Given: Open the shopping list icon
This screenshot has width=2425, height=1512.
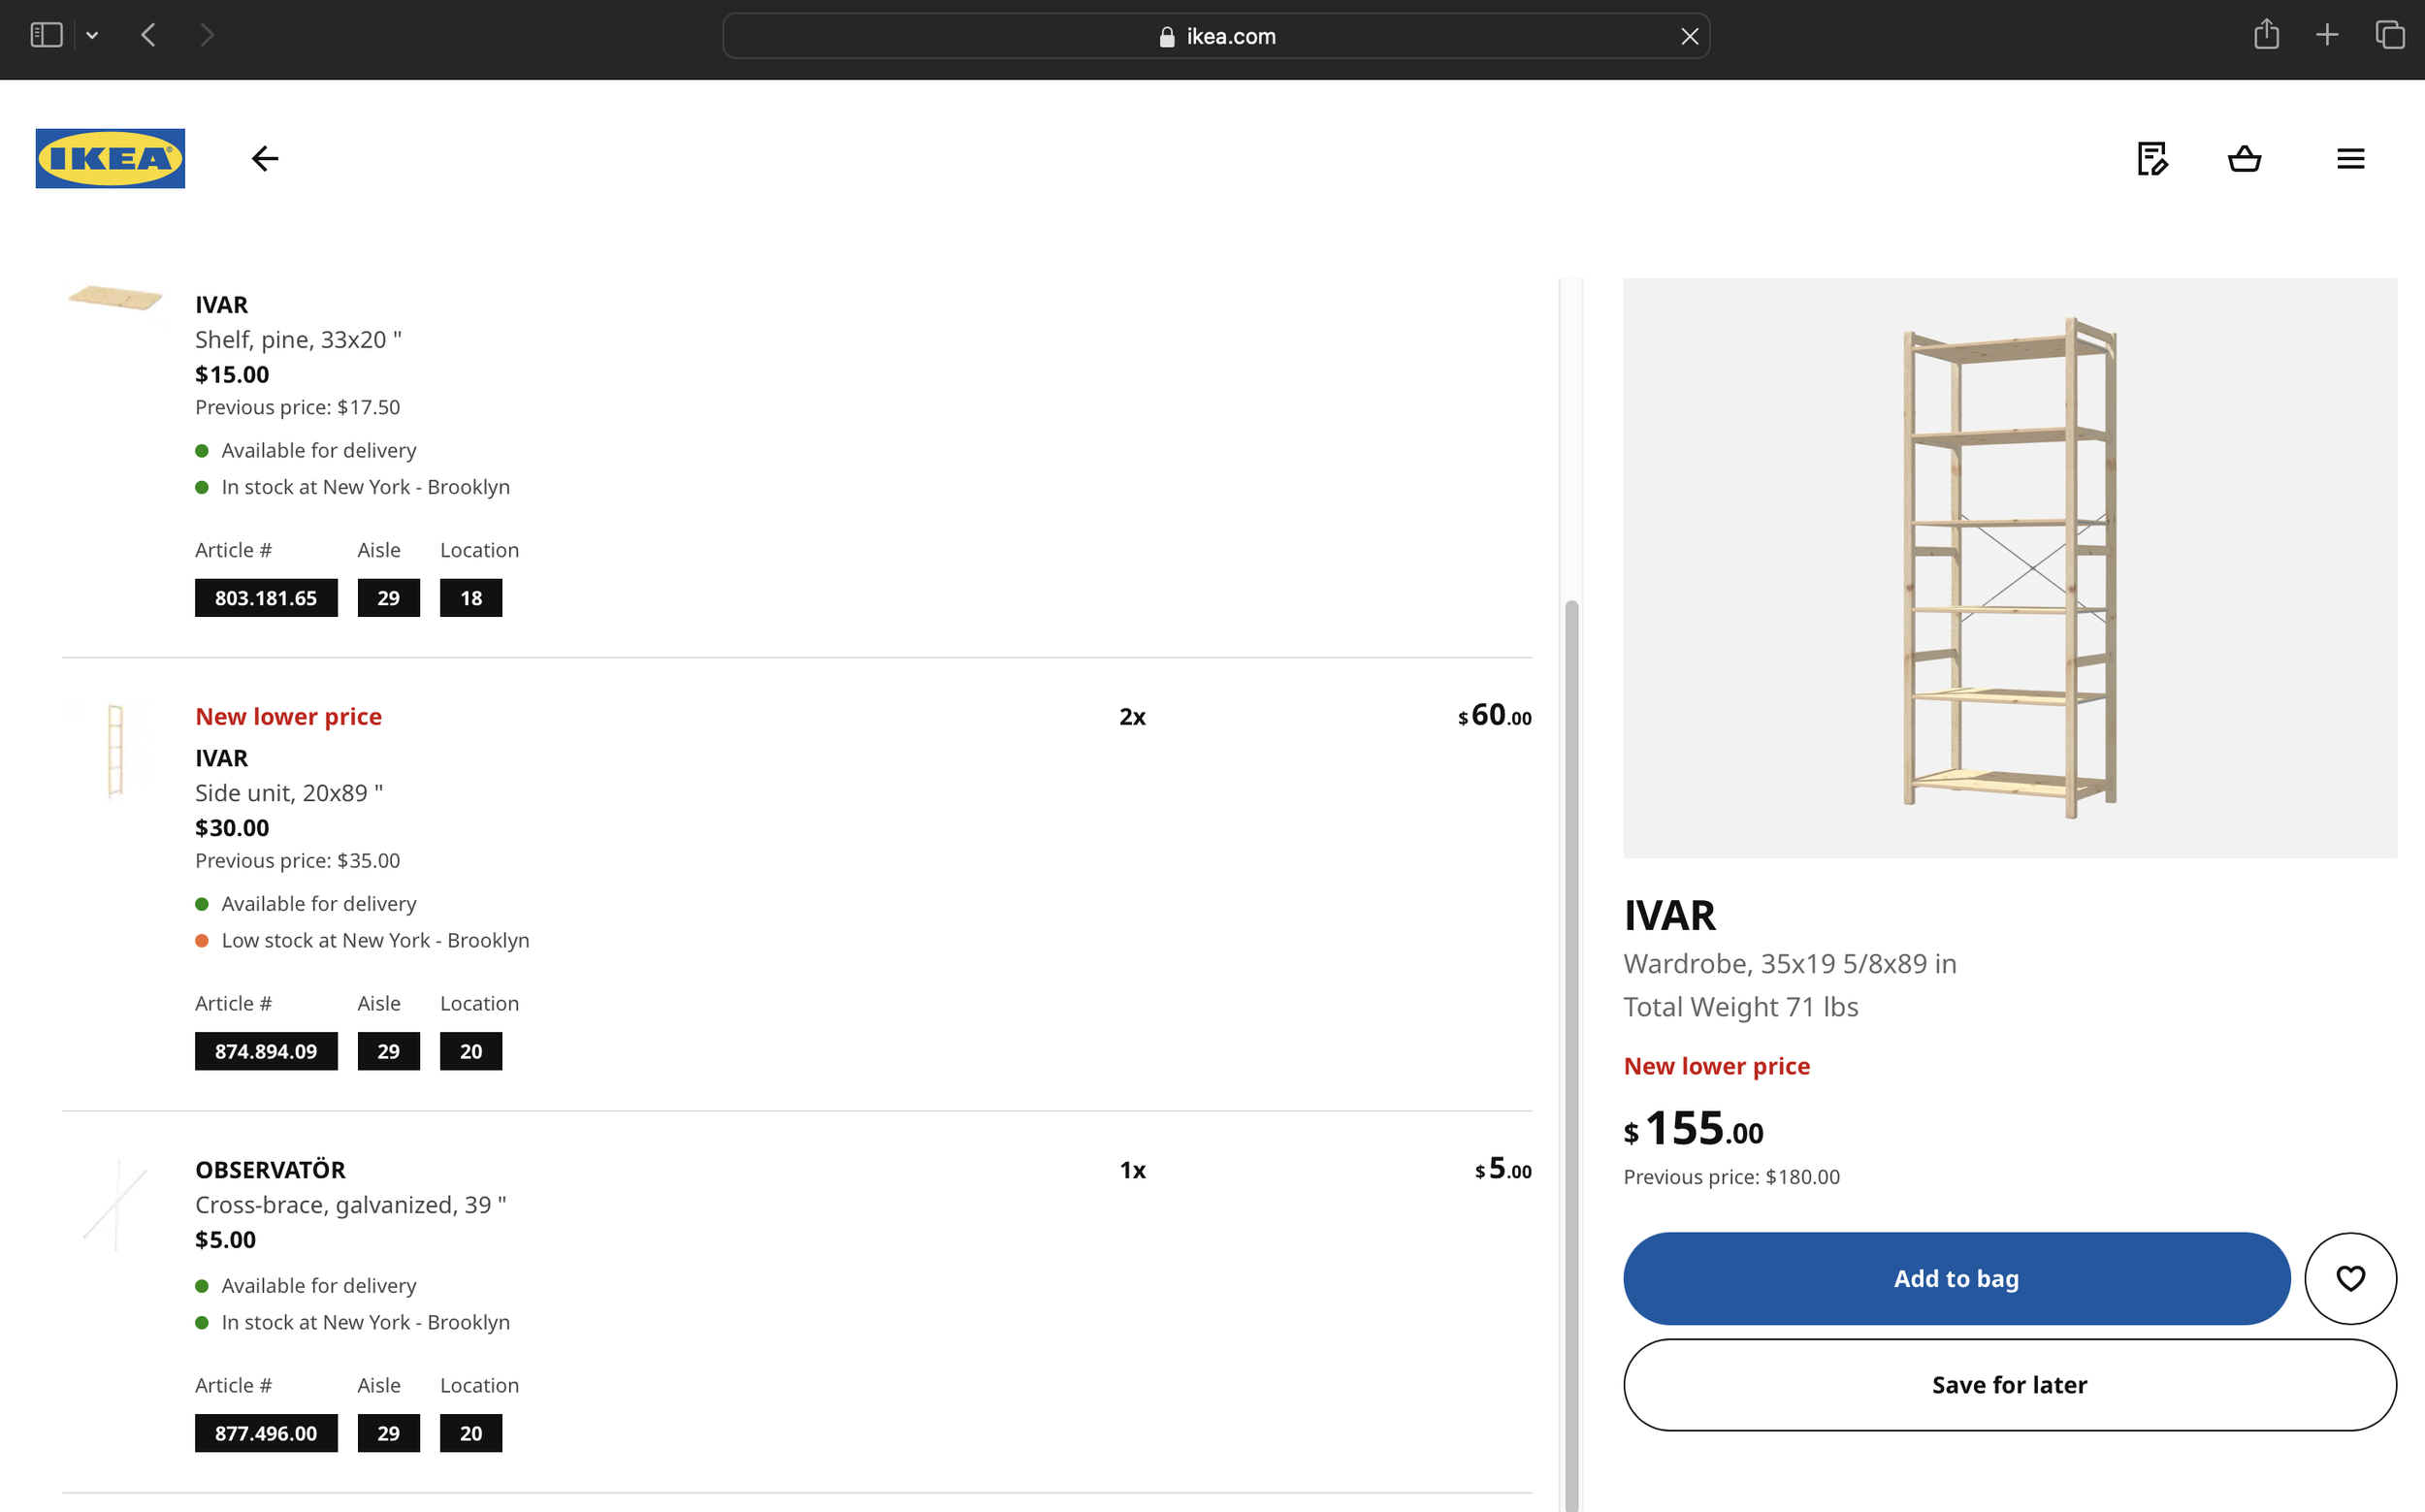Looking at the screenshot, I should coord(2152,158).
